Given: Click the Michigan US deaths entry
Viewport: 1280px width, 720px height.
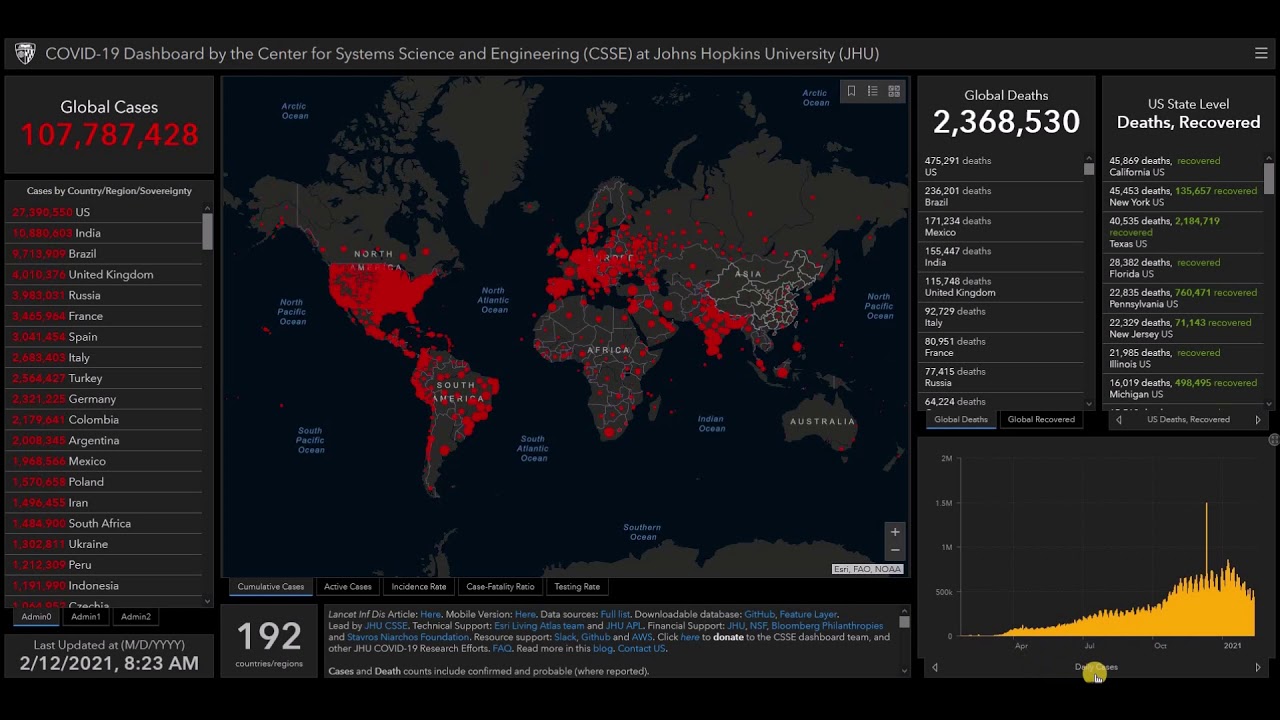Looking at the screenshot, I should pos(1184,388).
